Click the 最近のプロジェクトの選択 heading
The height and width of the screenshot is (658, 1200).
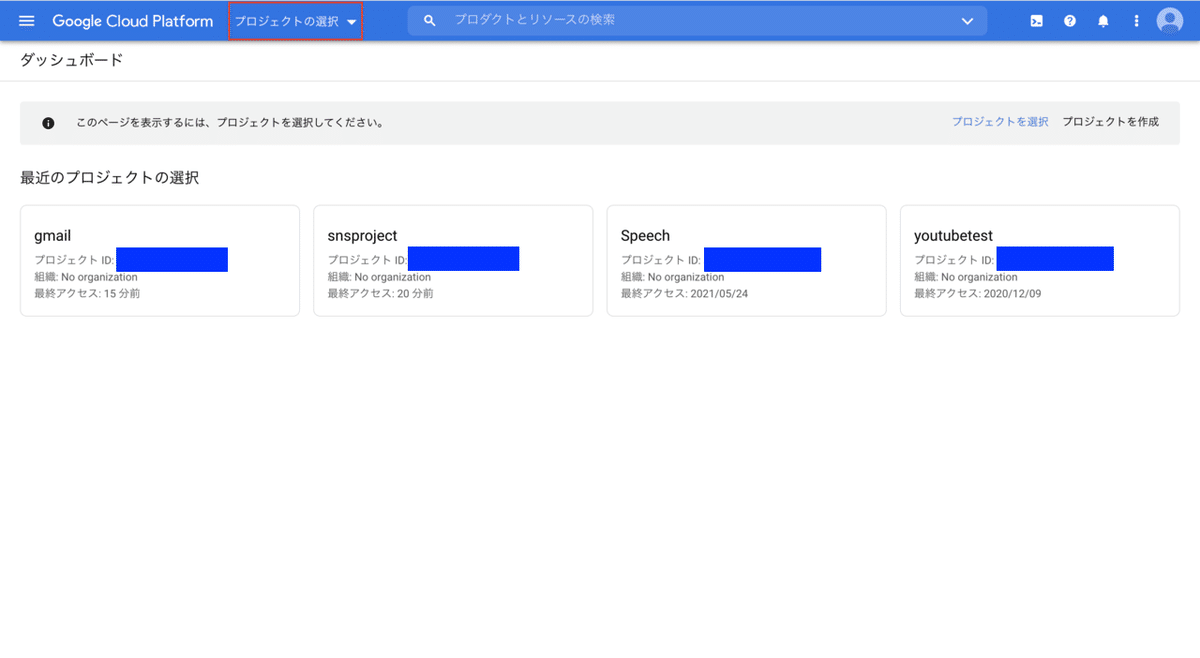(109, 178)
